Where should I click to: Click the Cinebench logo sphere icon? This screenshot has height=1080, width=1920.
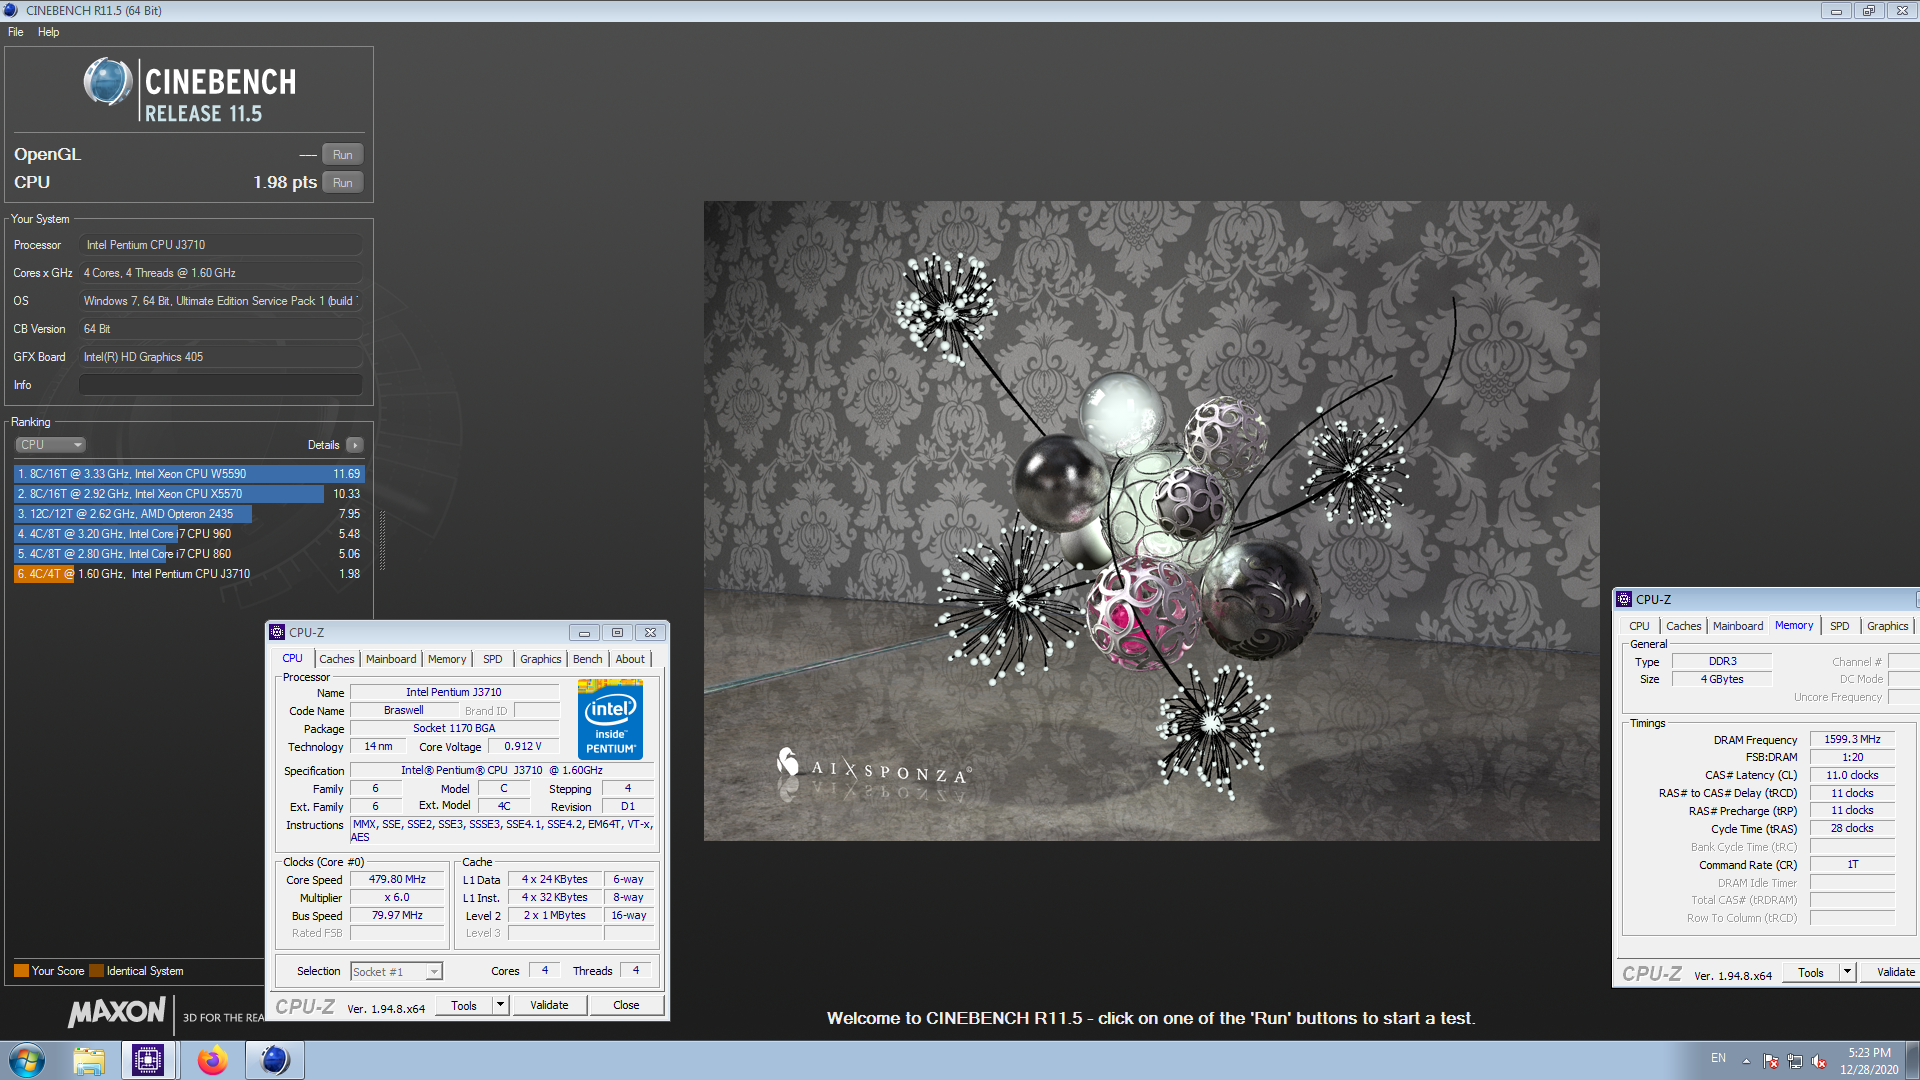107,82
